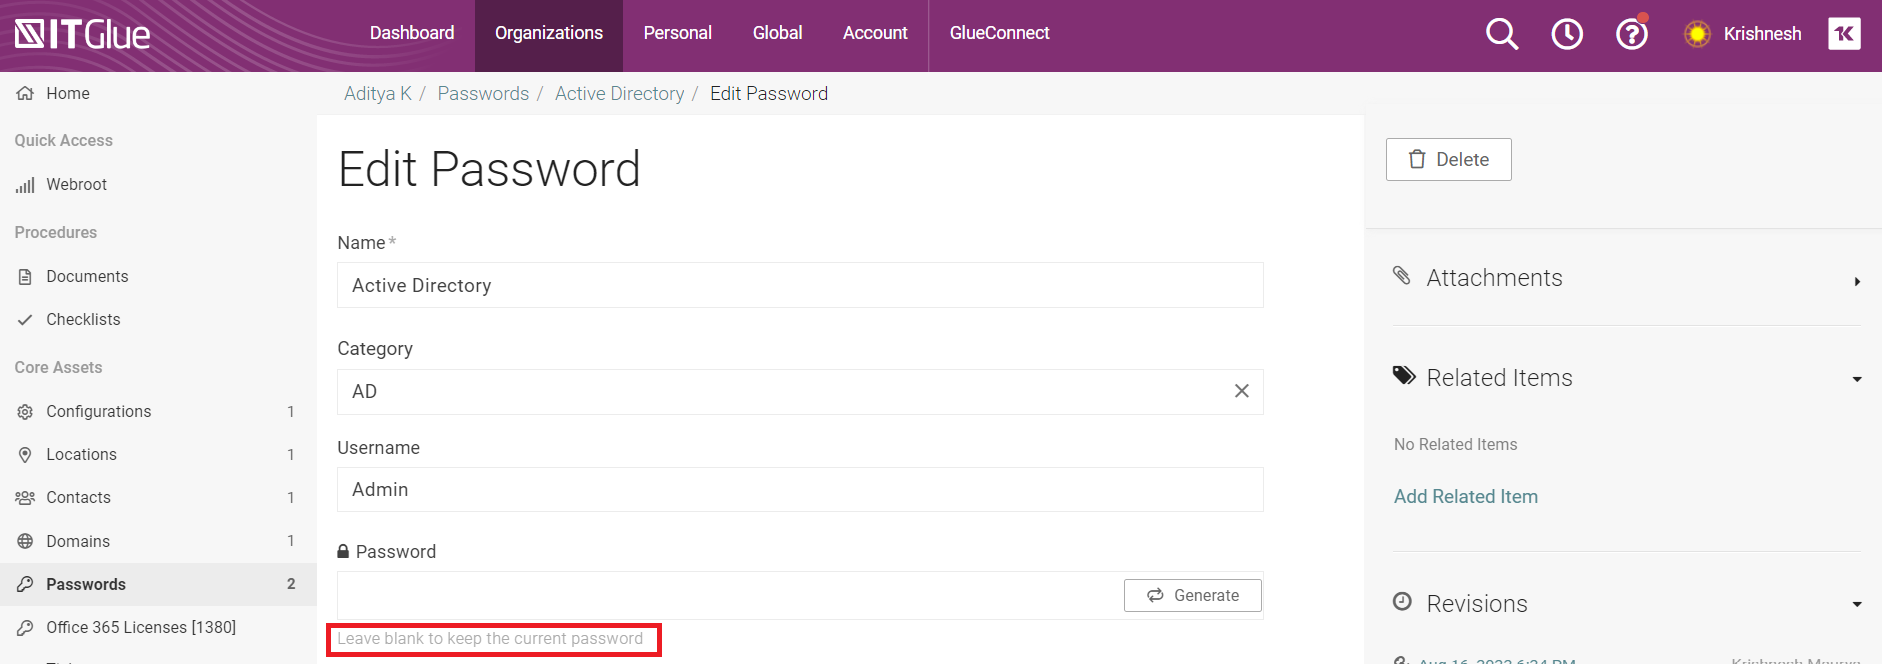Click the Revisions section heading
Viewport: 1882px width, 664px height.
coord(1477,604)
